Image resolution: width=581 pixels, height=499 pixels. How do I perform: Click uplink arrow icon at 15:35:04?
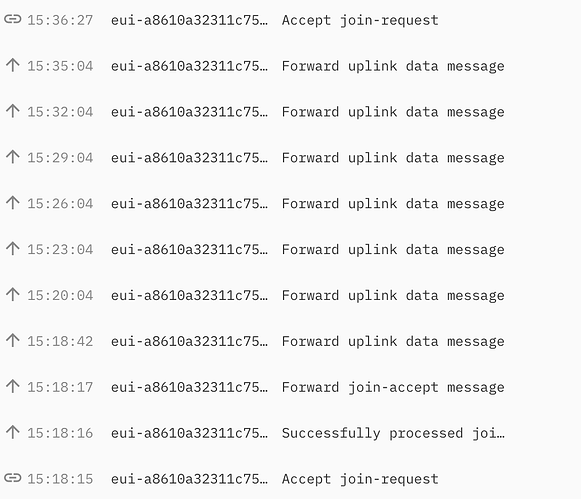pos(13,65)
